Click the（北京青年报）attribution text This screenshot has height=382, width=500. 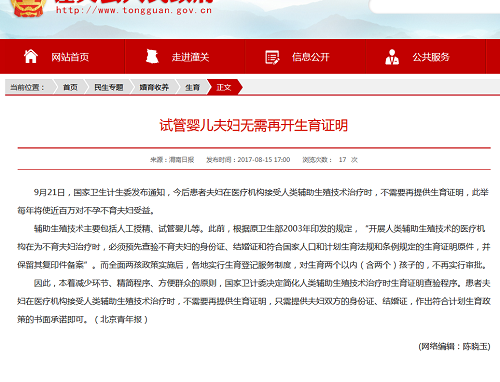tap(121, 319)
